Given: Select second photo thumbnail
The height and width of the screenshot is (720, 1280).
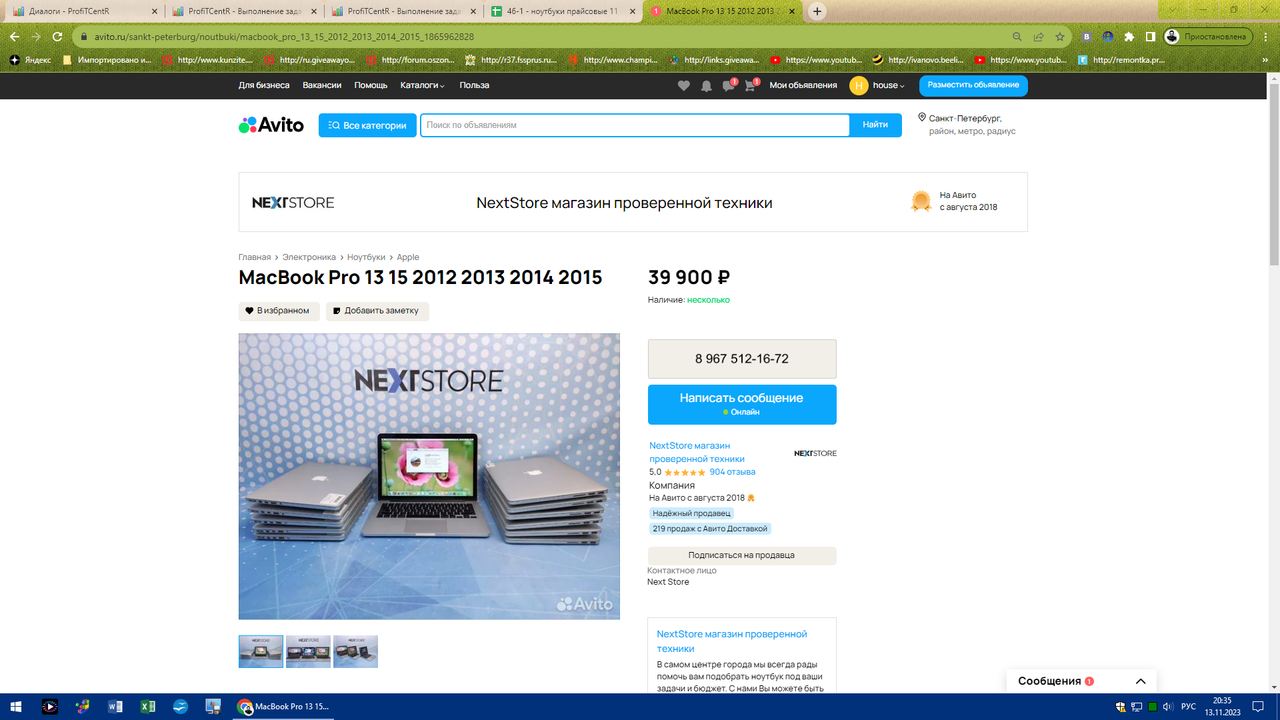Looking at the screenshot, I should click(x=308, y=651).
